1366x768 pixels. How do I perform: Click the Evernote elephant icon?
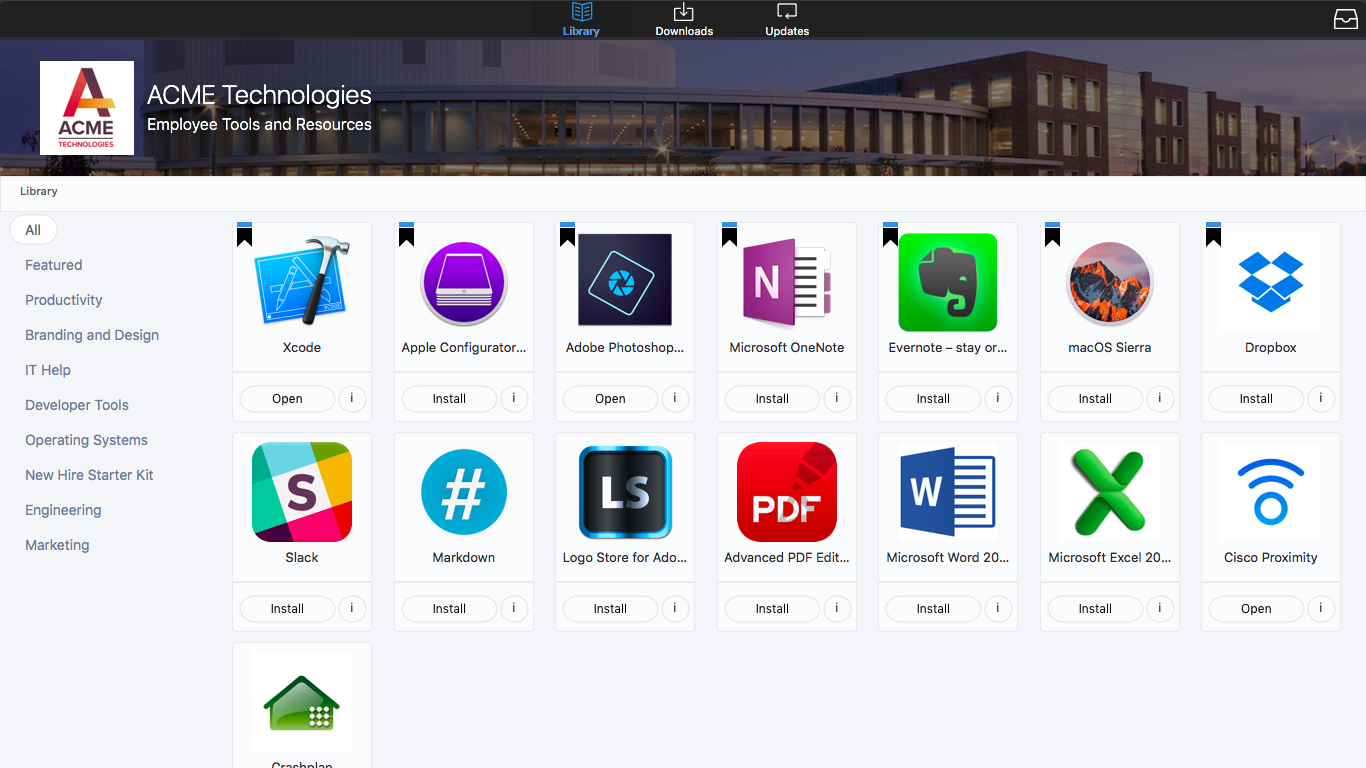[x=947, y=282]
